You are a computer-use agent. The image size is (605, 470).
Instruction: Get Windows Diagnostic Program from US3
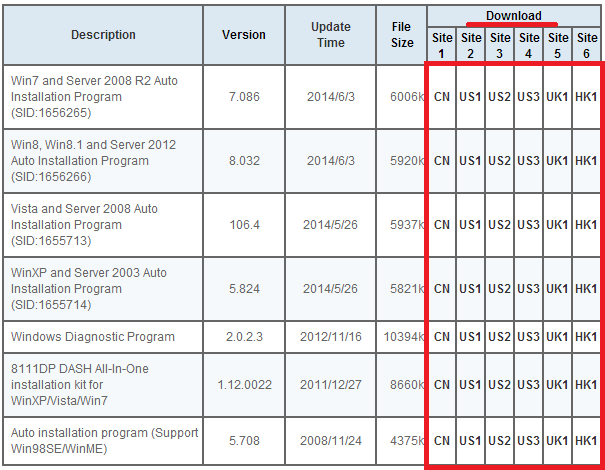[x=528, y=337]
